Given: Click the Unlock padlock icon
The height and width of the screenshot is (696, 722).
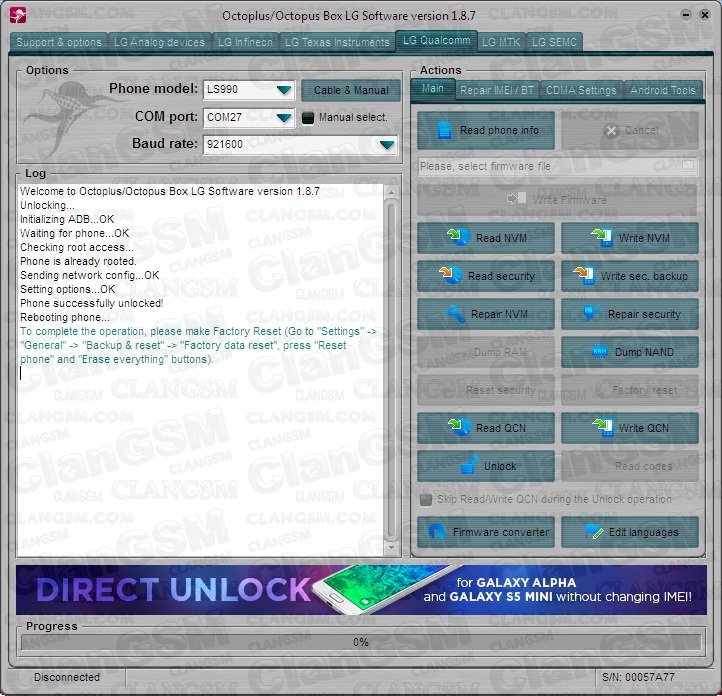Looking at the screenshot, I should pyautogui.click(x=470, y=465).
